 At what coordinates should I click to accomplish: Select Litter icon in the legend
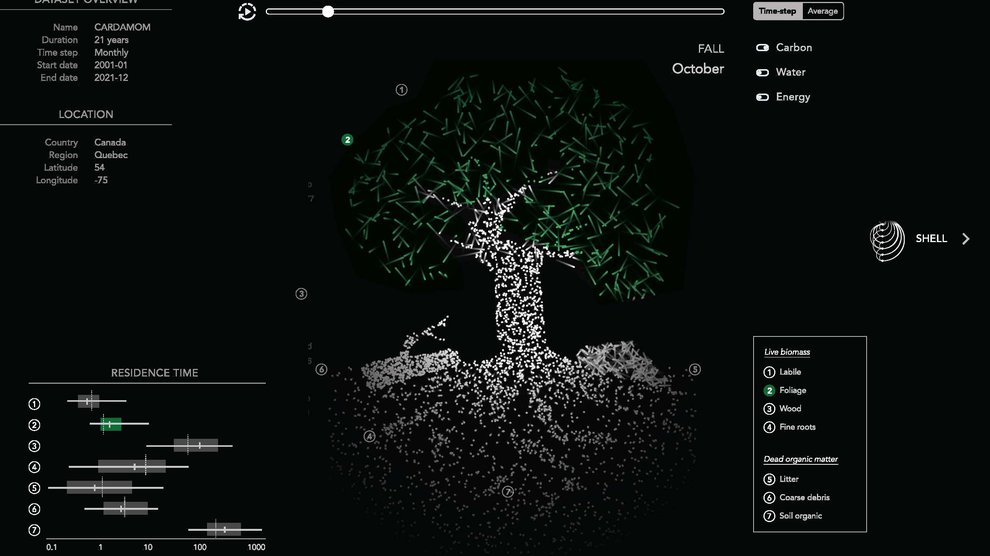click(x=769, y=479)
